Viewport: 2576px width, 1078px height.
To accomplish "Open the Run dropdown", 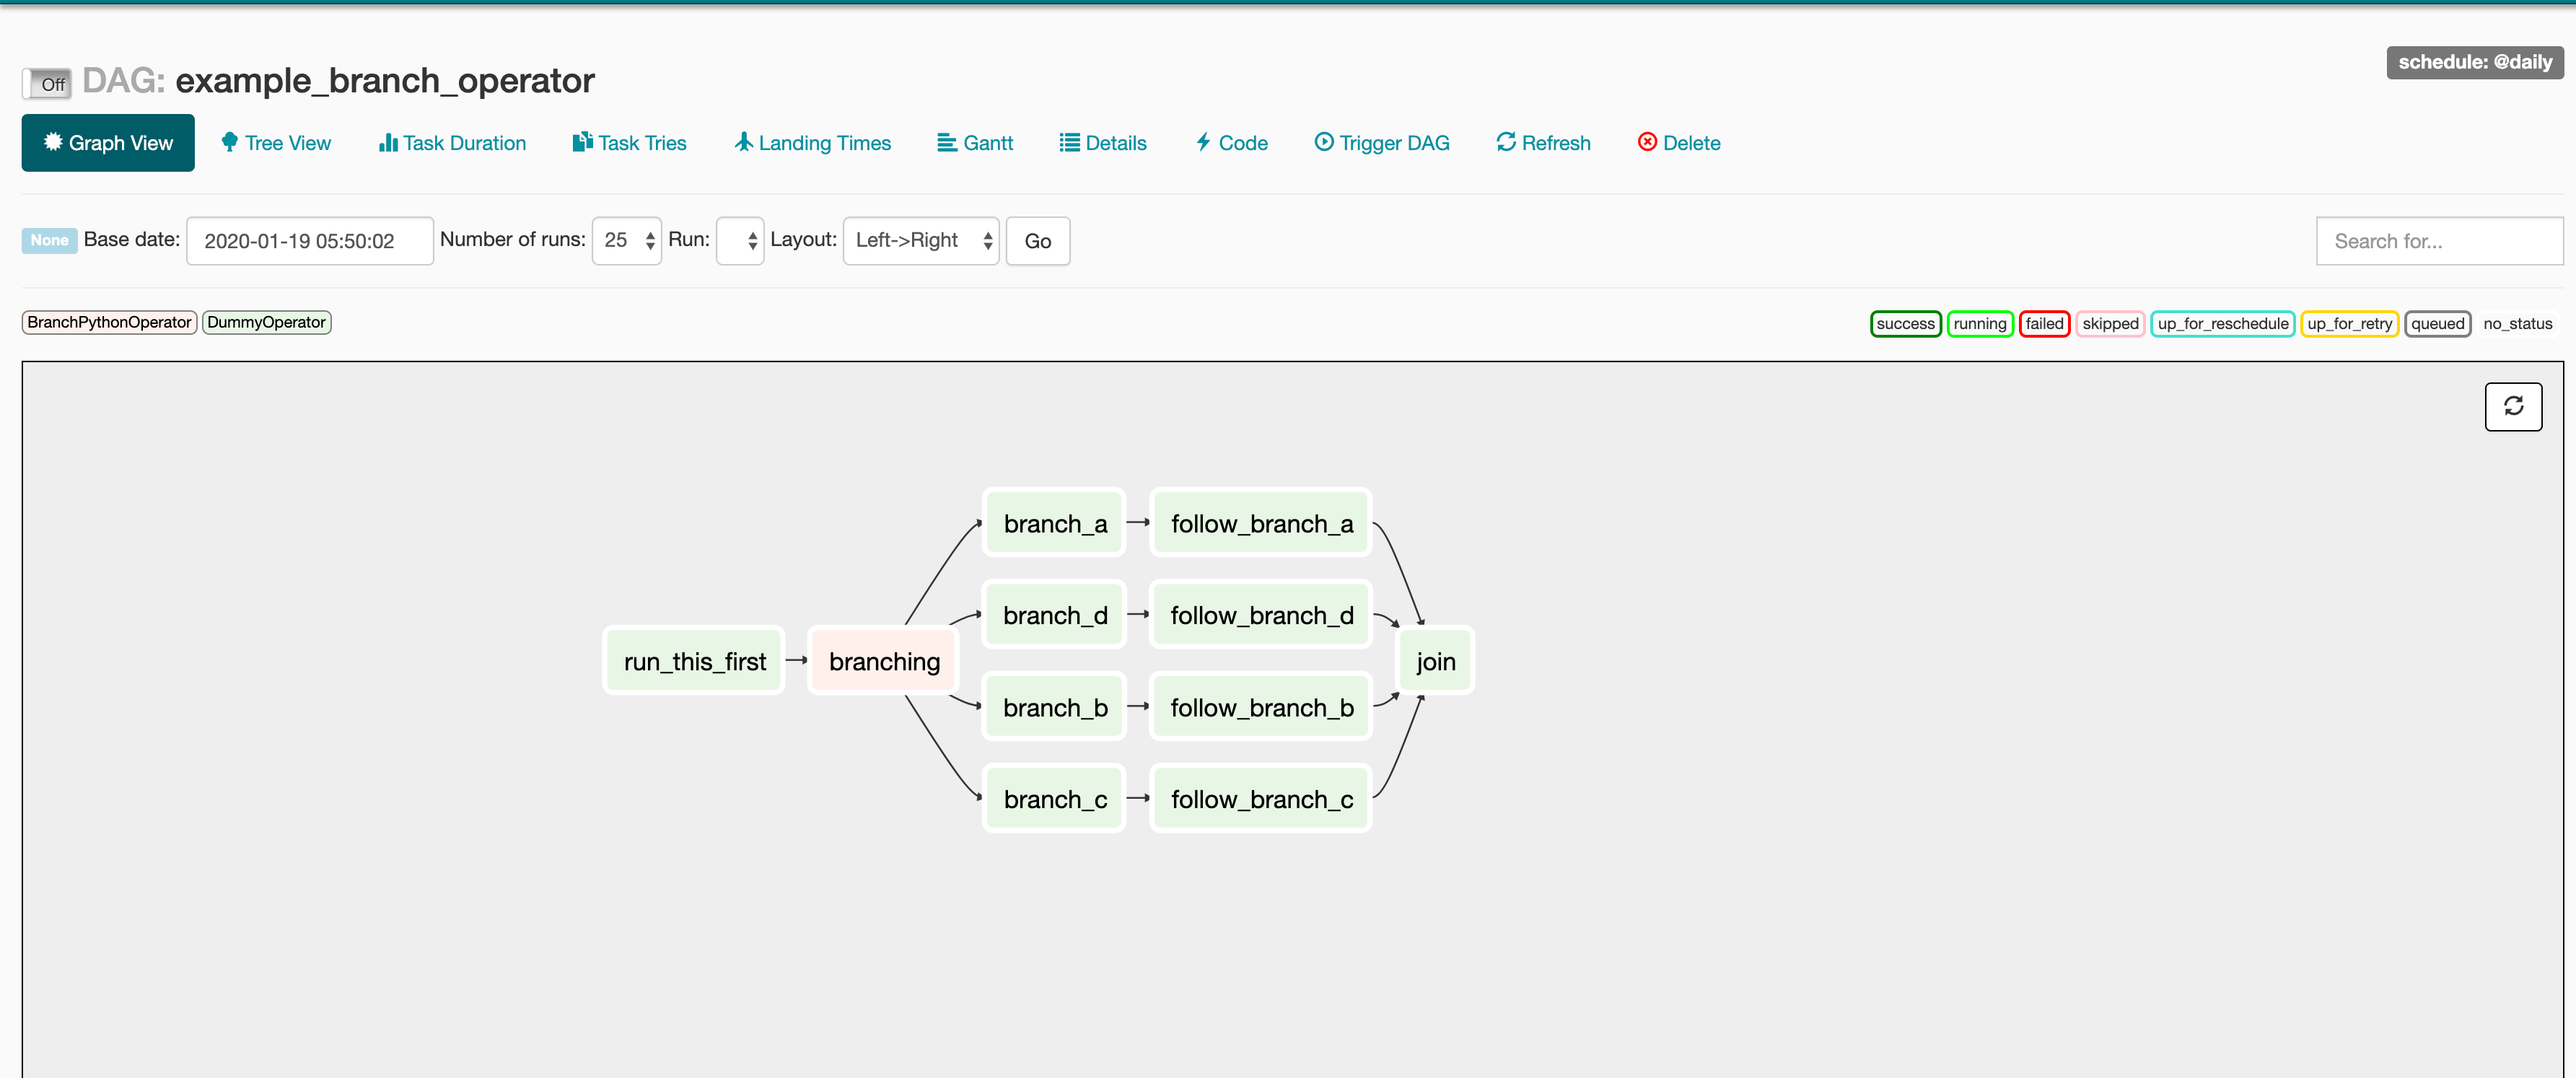I will (740, 241).
